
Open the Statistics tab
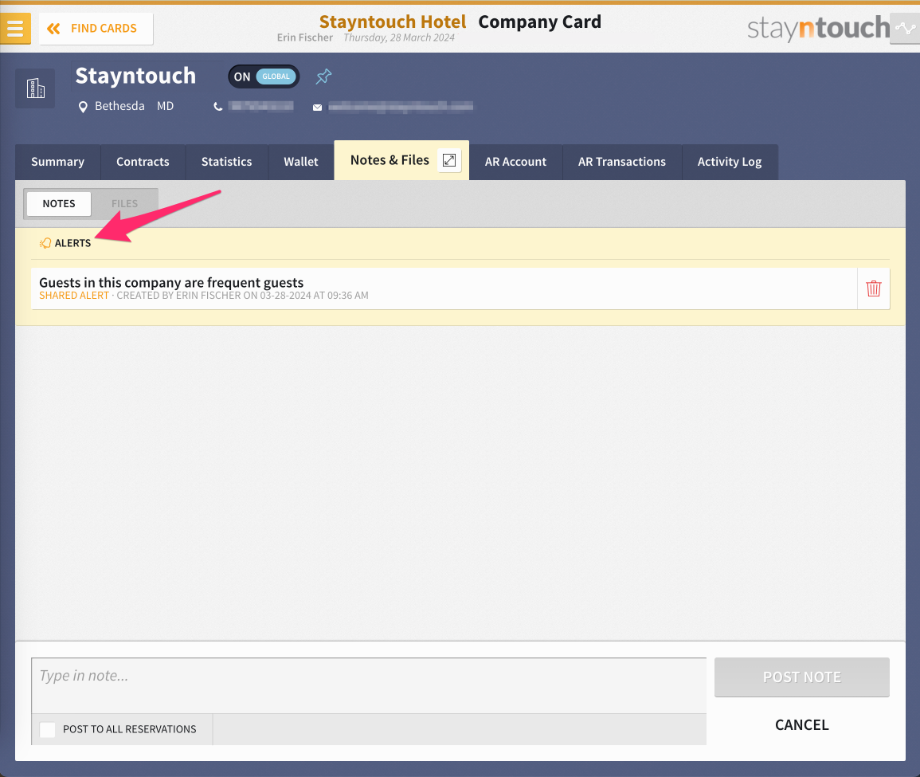click(226, 162)
